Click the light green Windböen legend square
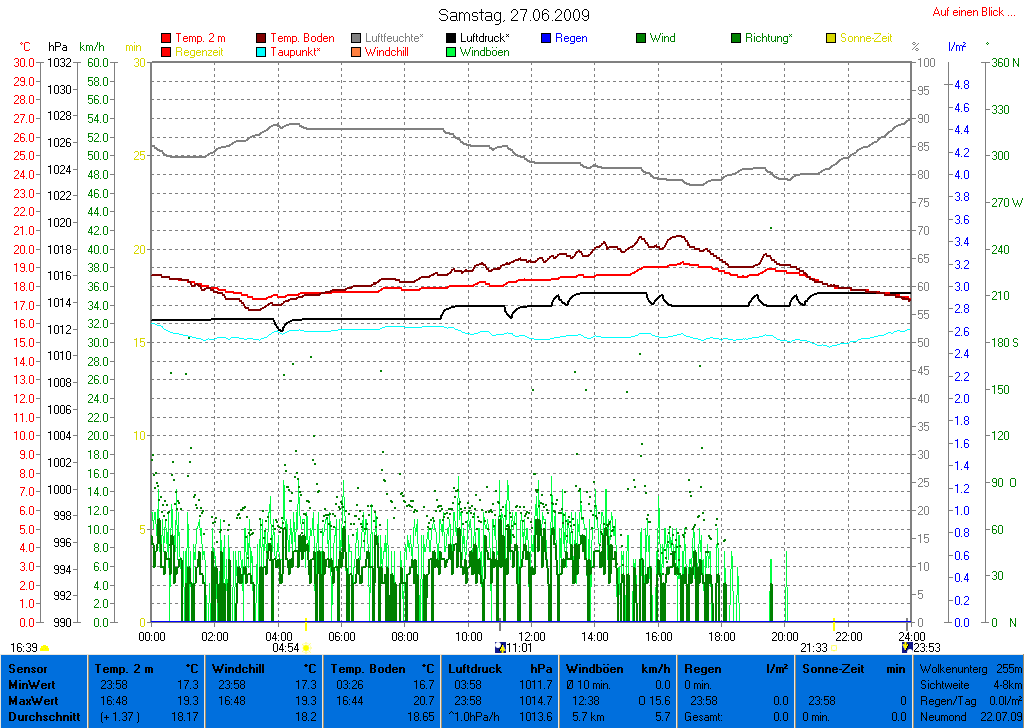Viewport: 1024px width, 728px height. coord(452,52)
